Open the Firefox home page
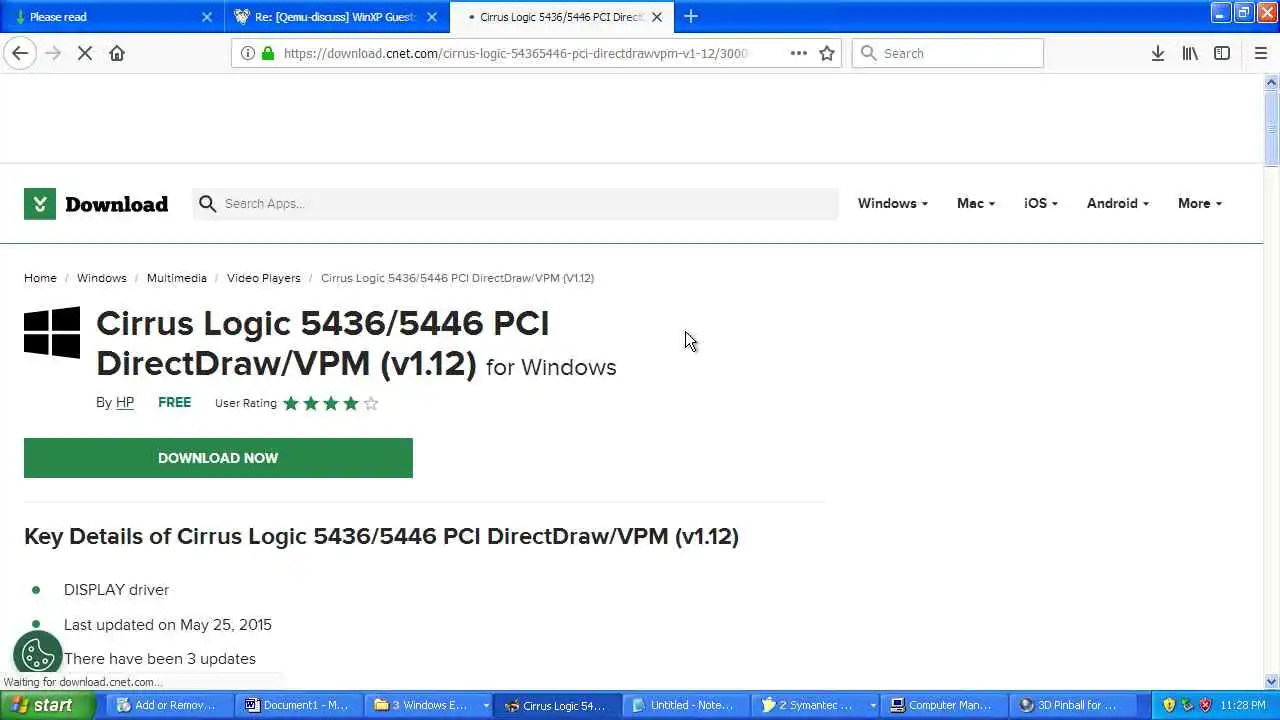 (x=117, y=53)
